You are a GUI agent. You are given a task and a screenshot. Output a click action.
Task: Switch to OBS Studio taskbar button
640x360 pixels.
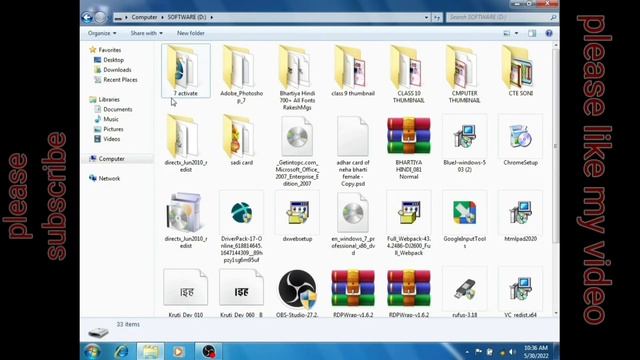(x=209, y=351)
